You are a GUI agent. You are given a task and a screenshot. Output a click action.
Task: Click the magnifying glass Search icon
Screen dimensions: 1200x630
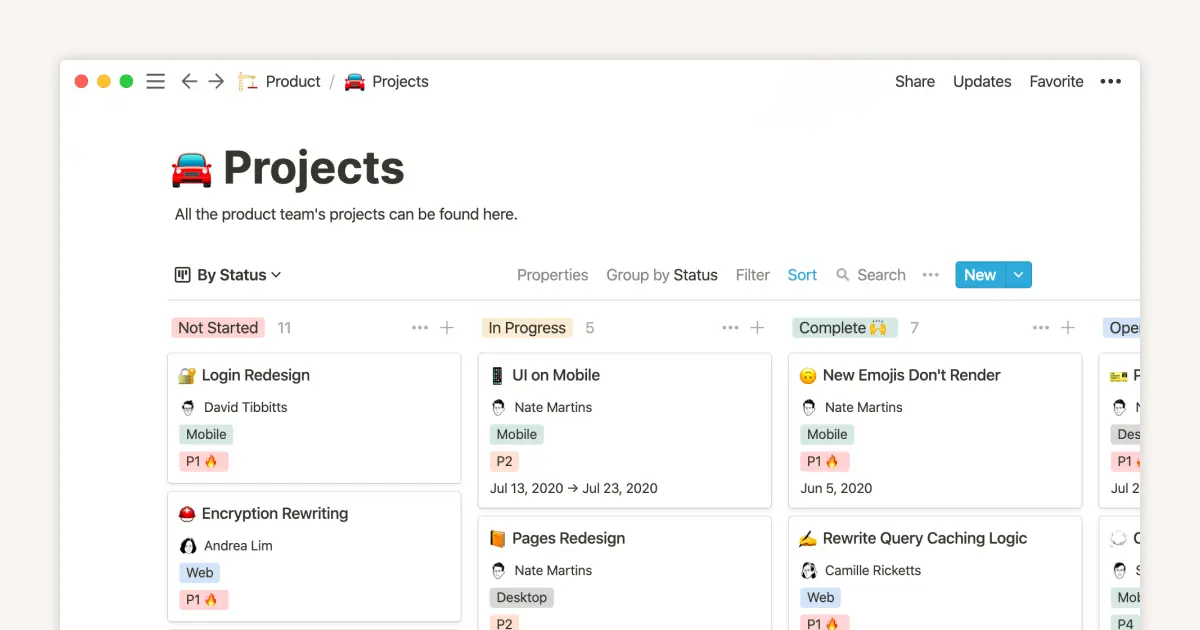[843, 274]
